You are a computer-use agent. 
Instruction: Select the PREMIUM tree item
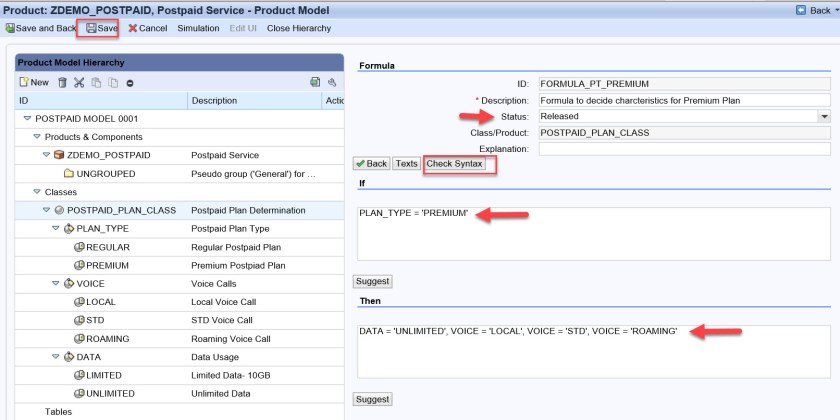(107, 265)
